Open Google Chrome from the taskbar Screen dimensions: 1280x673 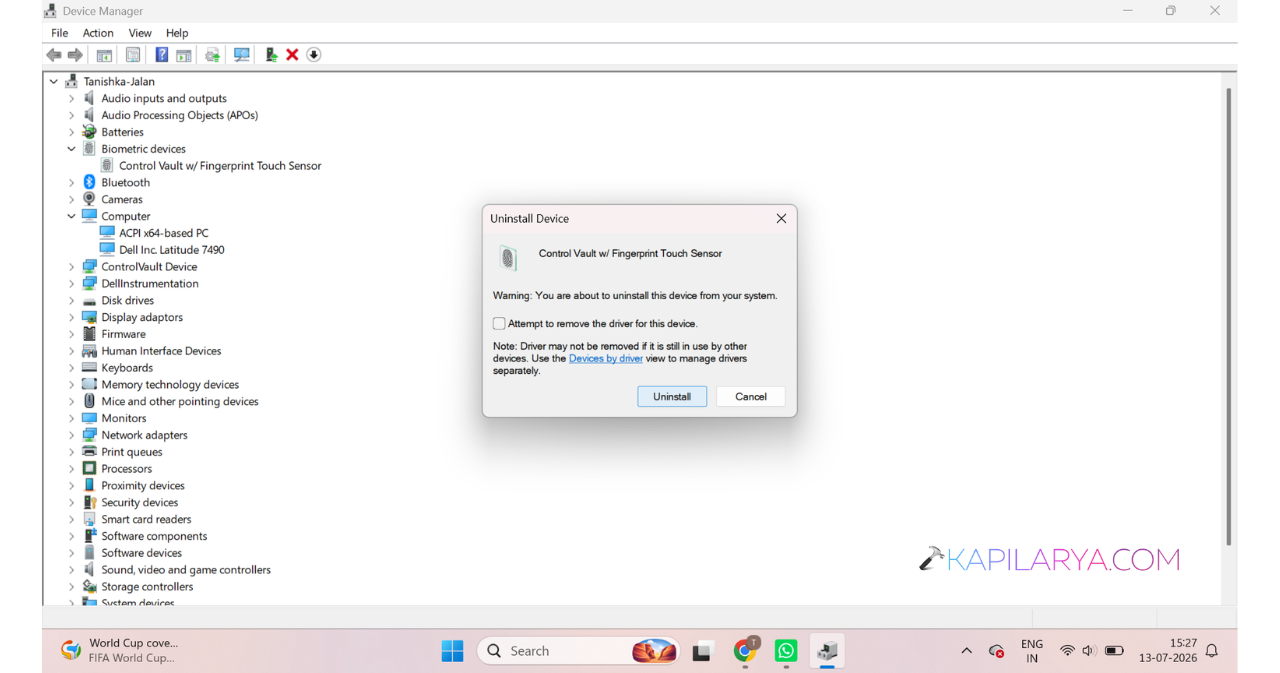(745, 651)
